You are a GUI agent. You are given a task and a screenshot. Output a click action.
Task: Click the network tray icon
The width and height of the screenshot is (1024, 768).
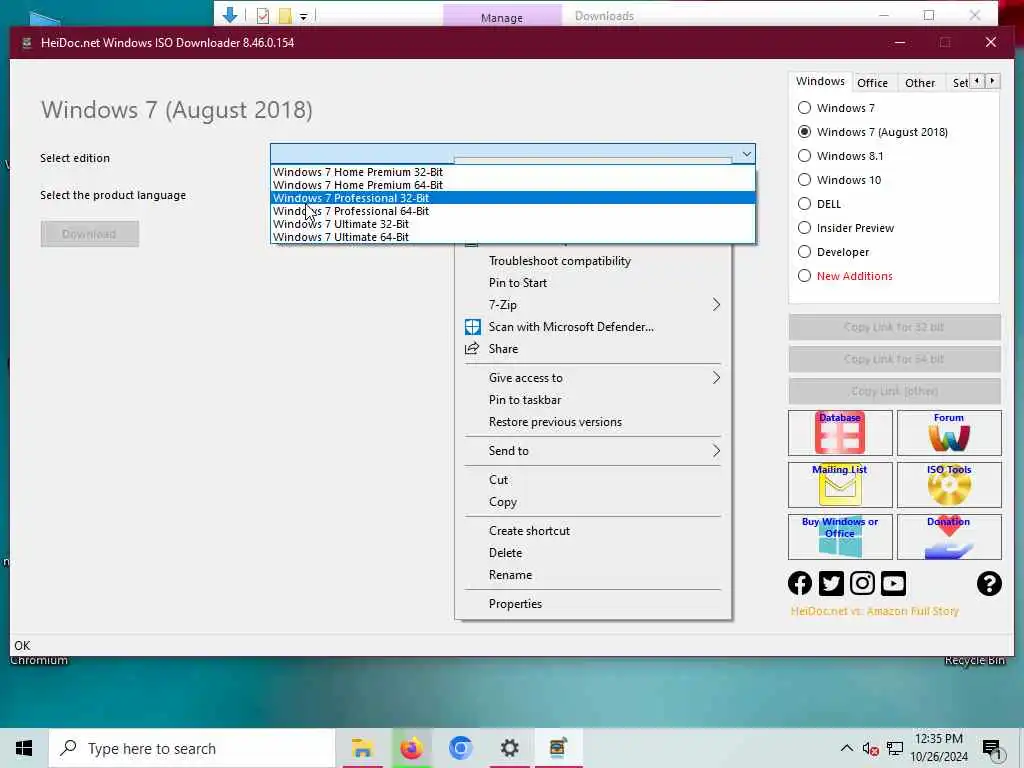pos(895,748)
